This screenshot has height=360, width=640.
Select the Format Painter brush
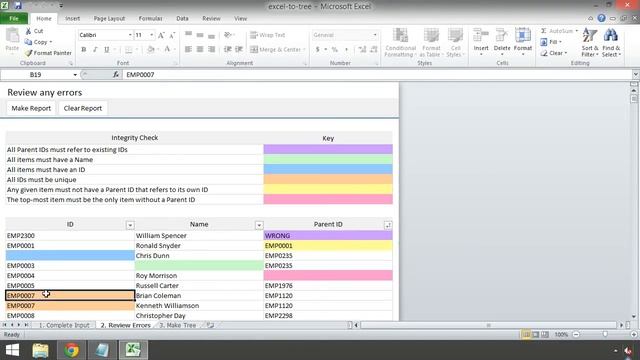(x=28, y=53)
